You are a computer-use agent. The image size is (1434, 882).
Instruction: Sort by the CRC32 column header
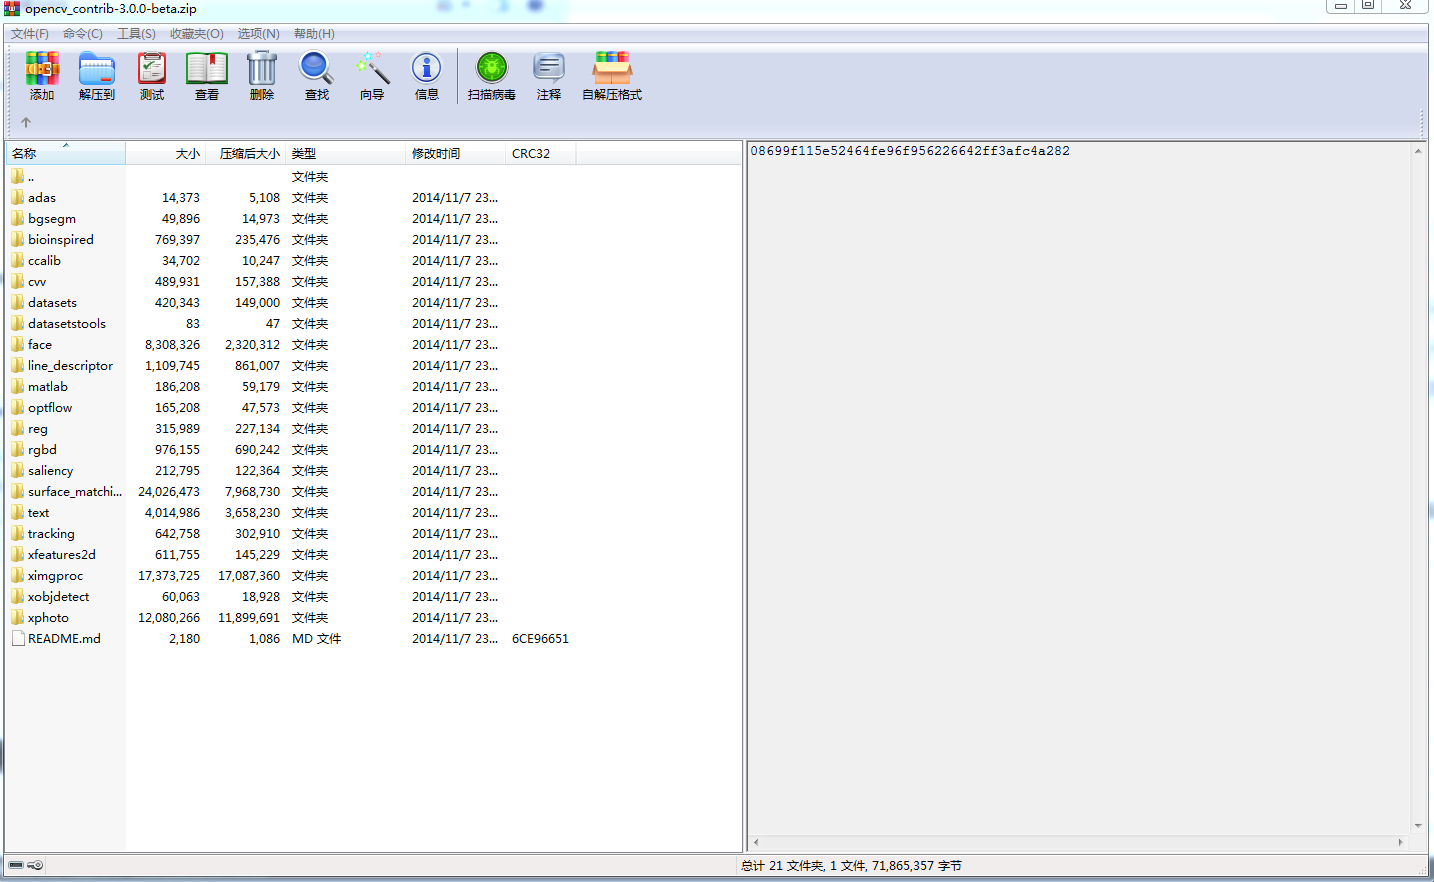tap(541, 153)
